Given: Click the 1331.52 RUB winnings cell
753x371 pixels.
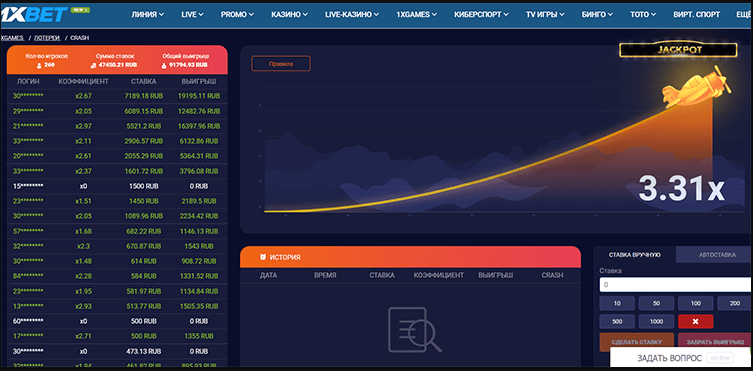Looking at the screenshot, I should pyautogui.click(x=199, y=276).
